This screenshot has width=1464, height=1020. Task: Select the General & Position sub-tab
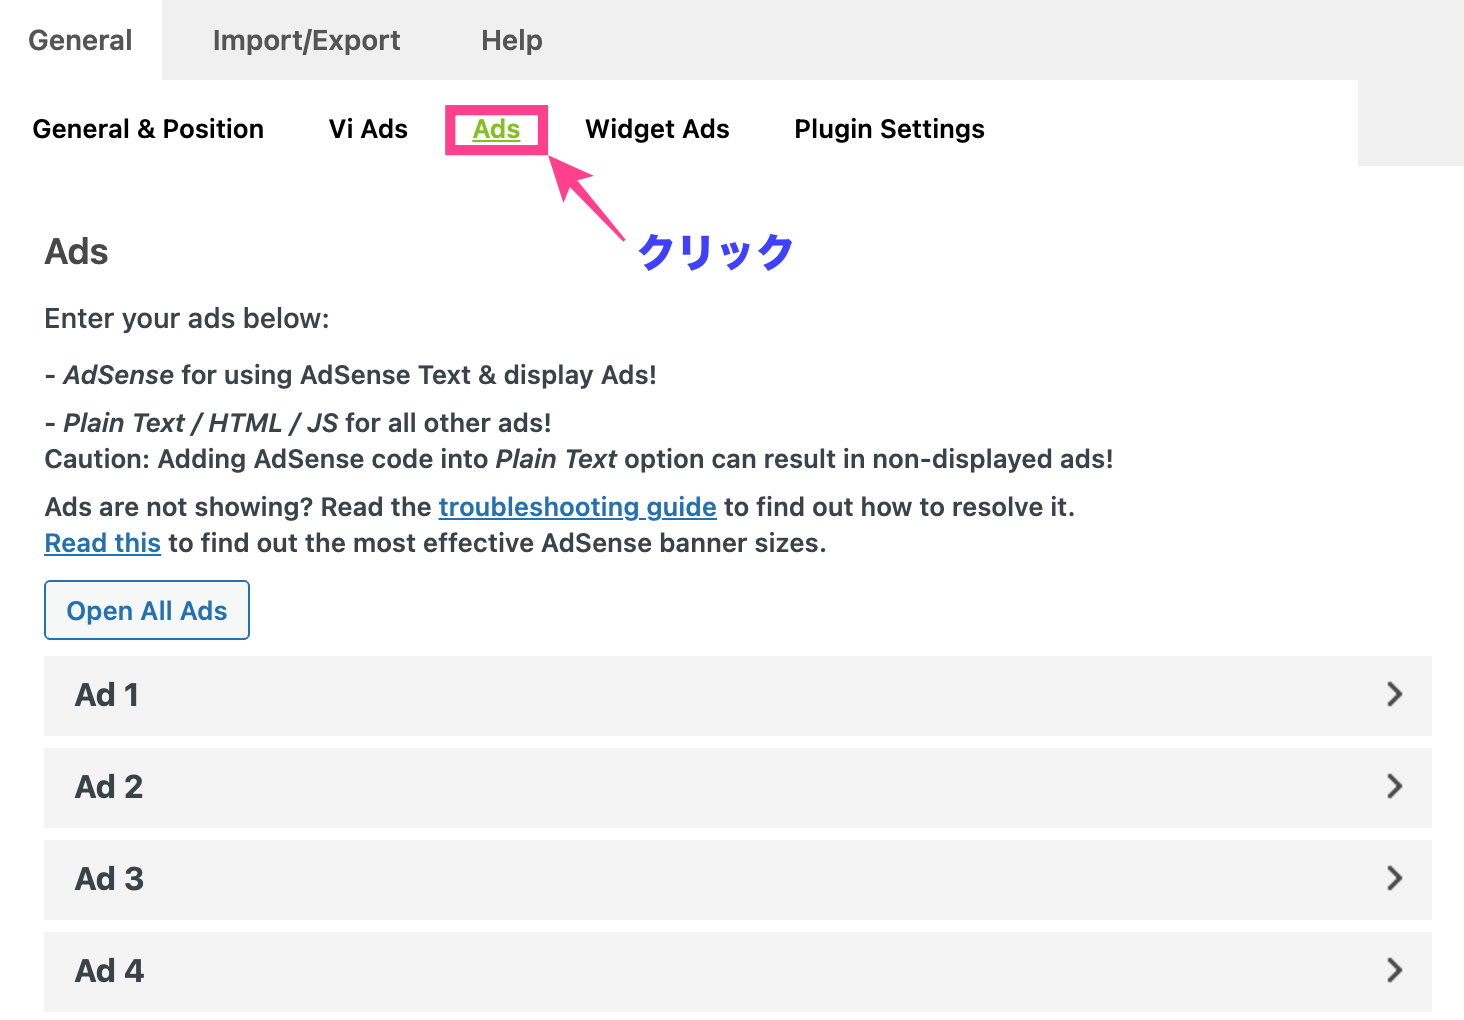pyautogui.click(x=148, y=129)
